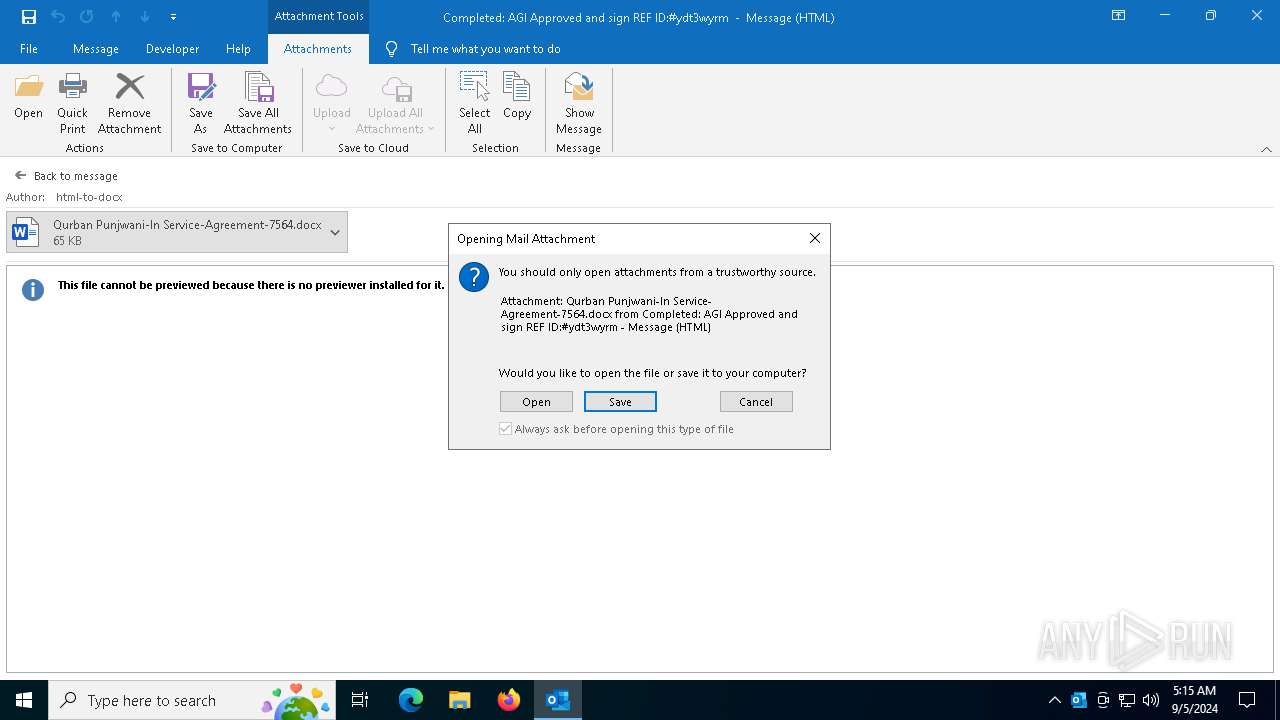This screenshot has width=1280, height=720.
Task: Open Microsoft Edge from the taskbar
Action: [411, 700]
